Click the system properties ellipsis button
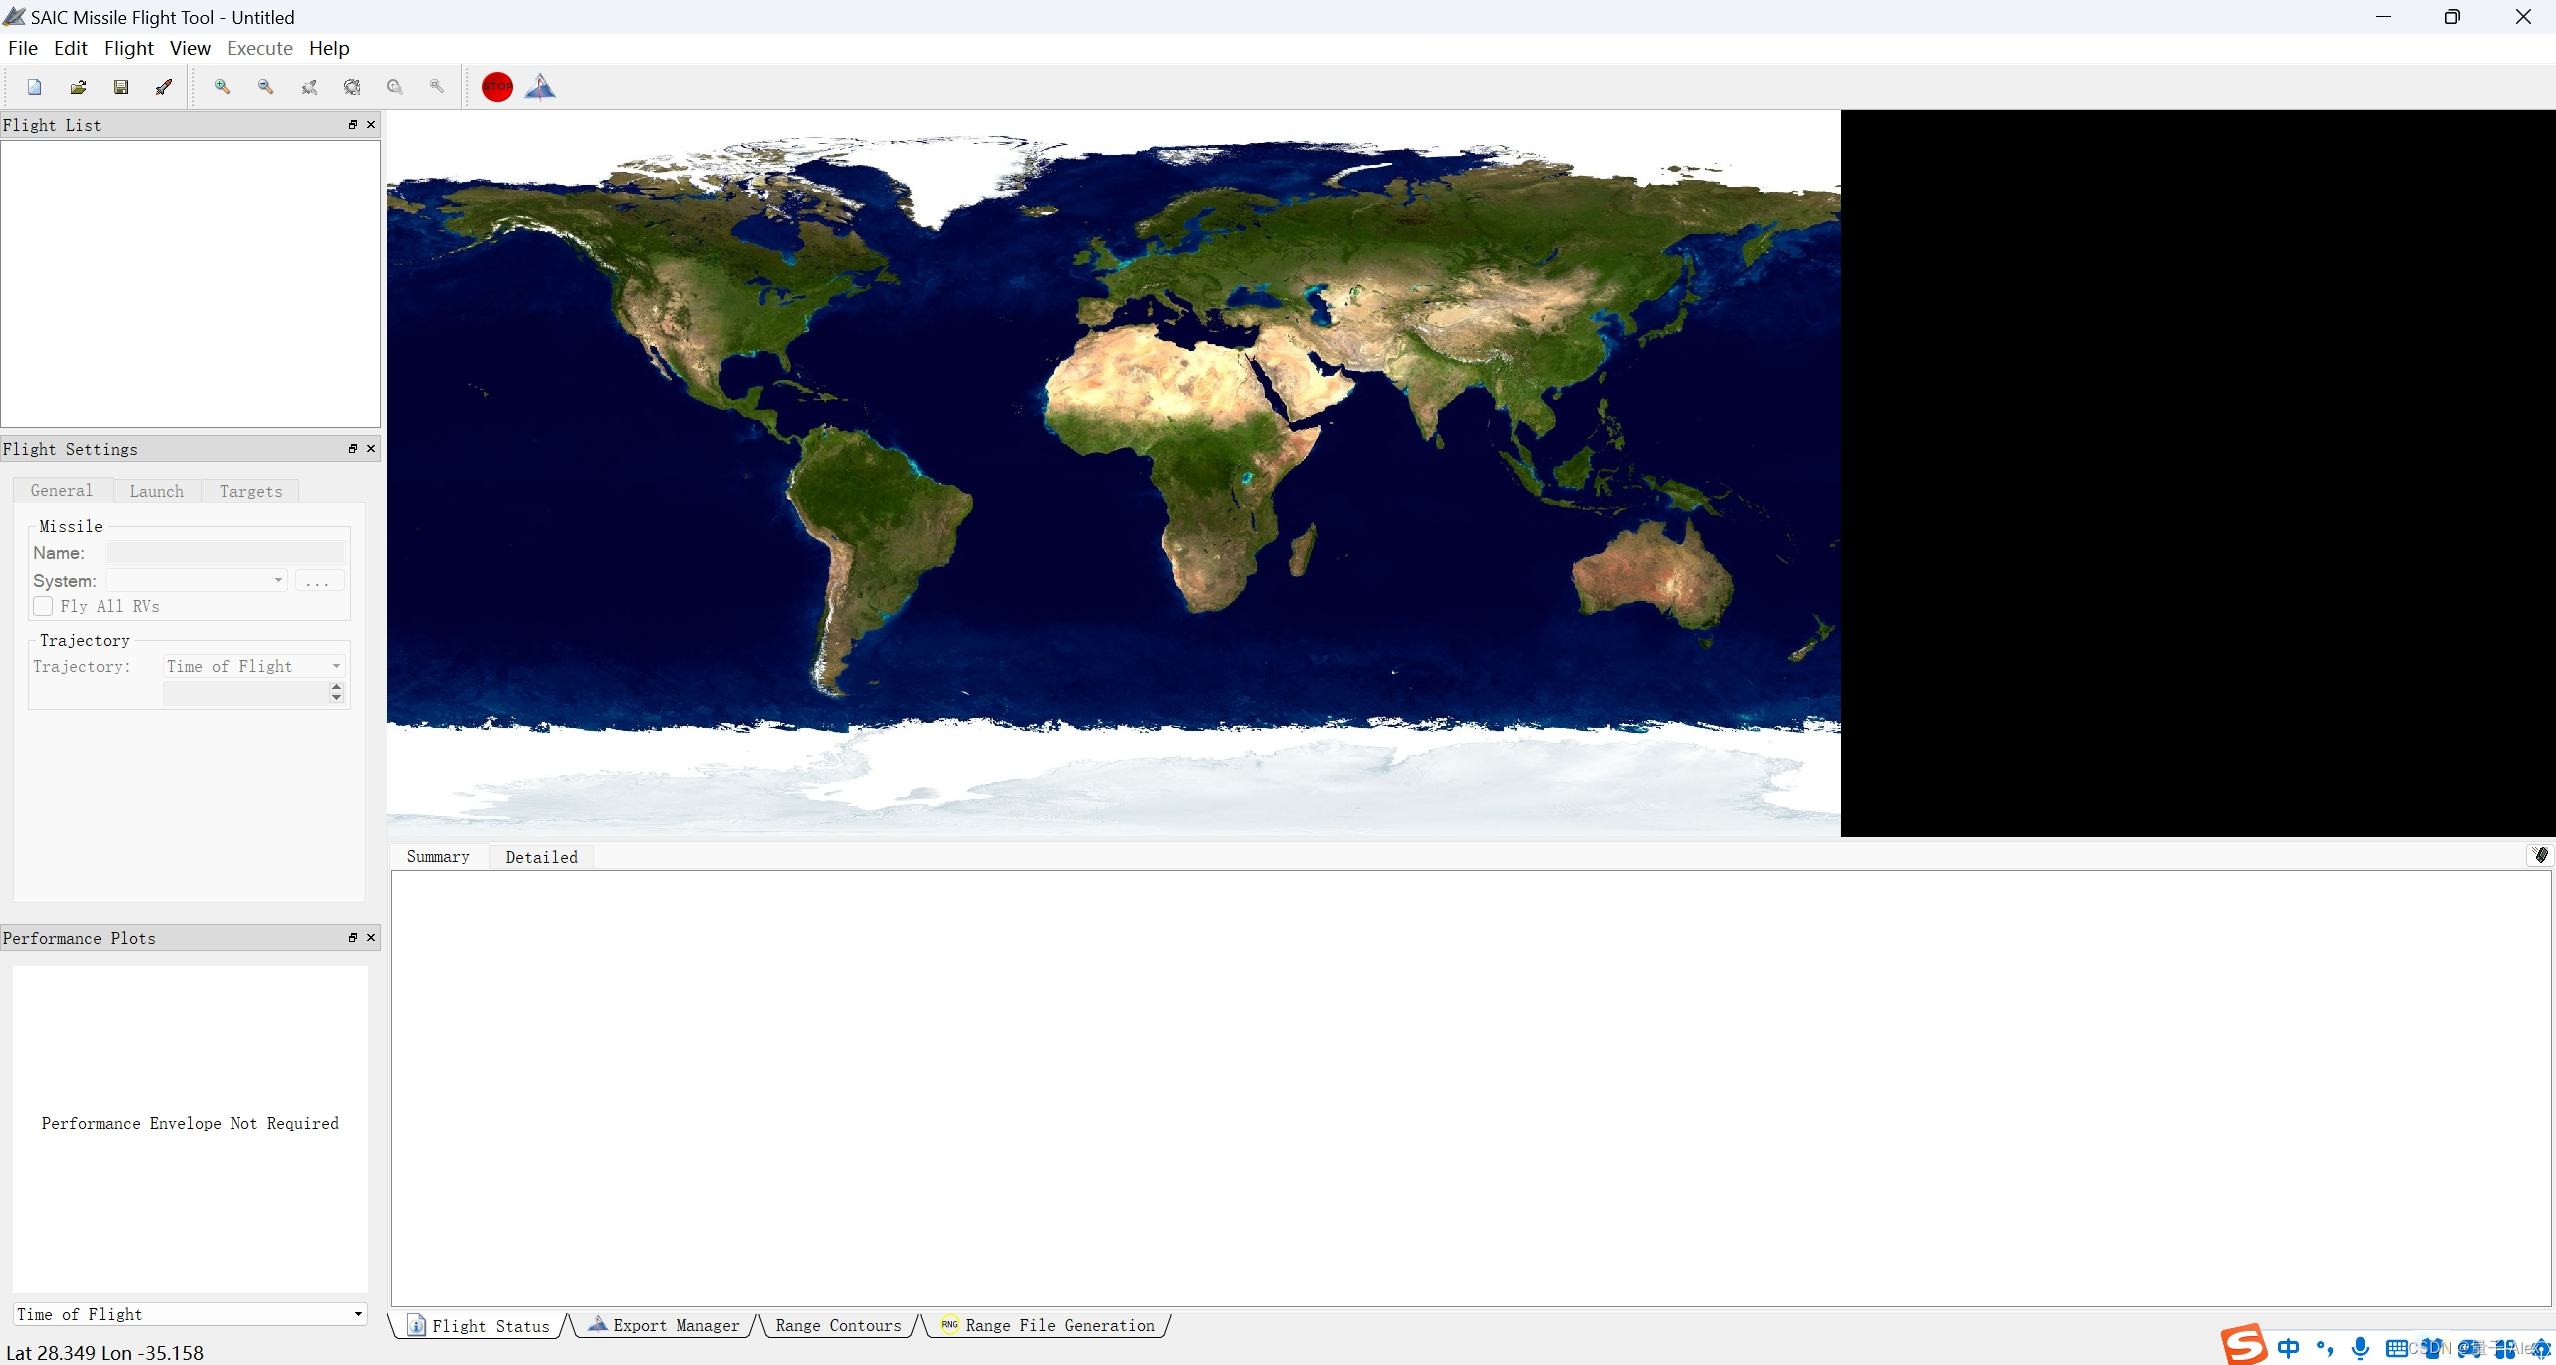The height and width of the screenshot is (1365, 2556). pyautogui.click(x=320, y=580)
